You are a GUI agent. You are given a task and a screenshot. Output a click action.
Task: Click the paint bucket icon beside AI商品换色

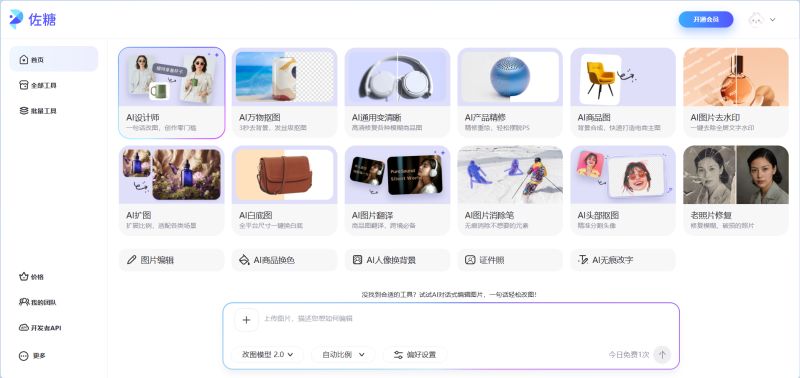(x=244, y=260)
